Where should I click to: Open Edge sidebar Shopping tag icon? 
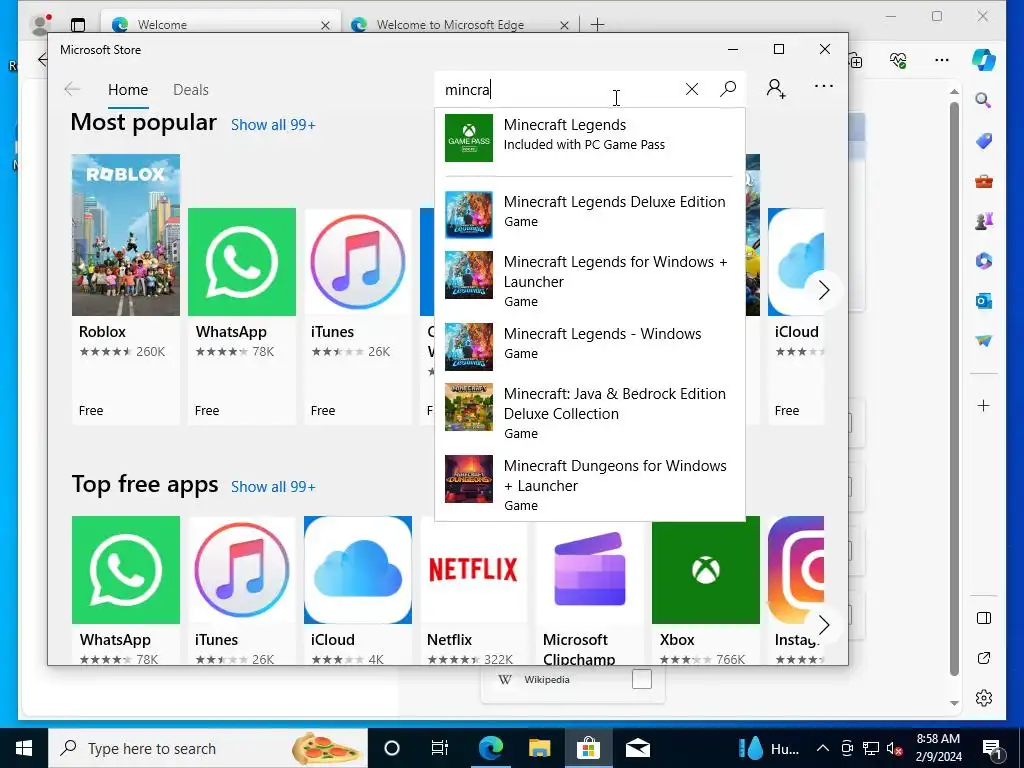[984, 140]
